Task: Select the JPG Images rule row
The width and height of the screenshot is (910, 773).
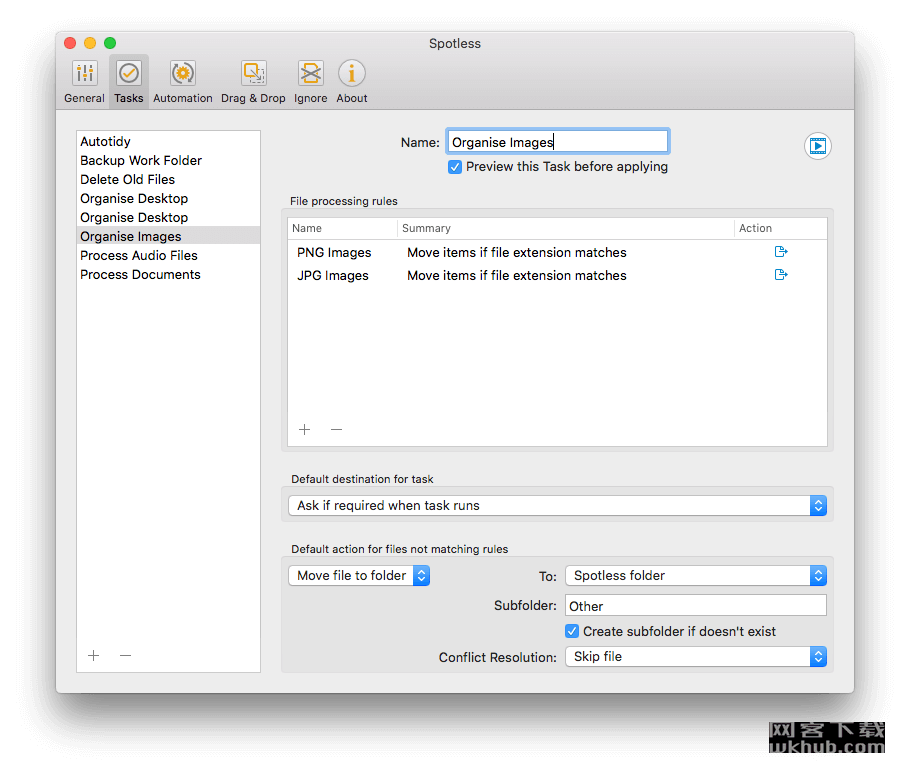Action: point(557,276)
